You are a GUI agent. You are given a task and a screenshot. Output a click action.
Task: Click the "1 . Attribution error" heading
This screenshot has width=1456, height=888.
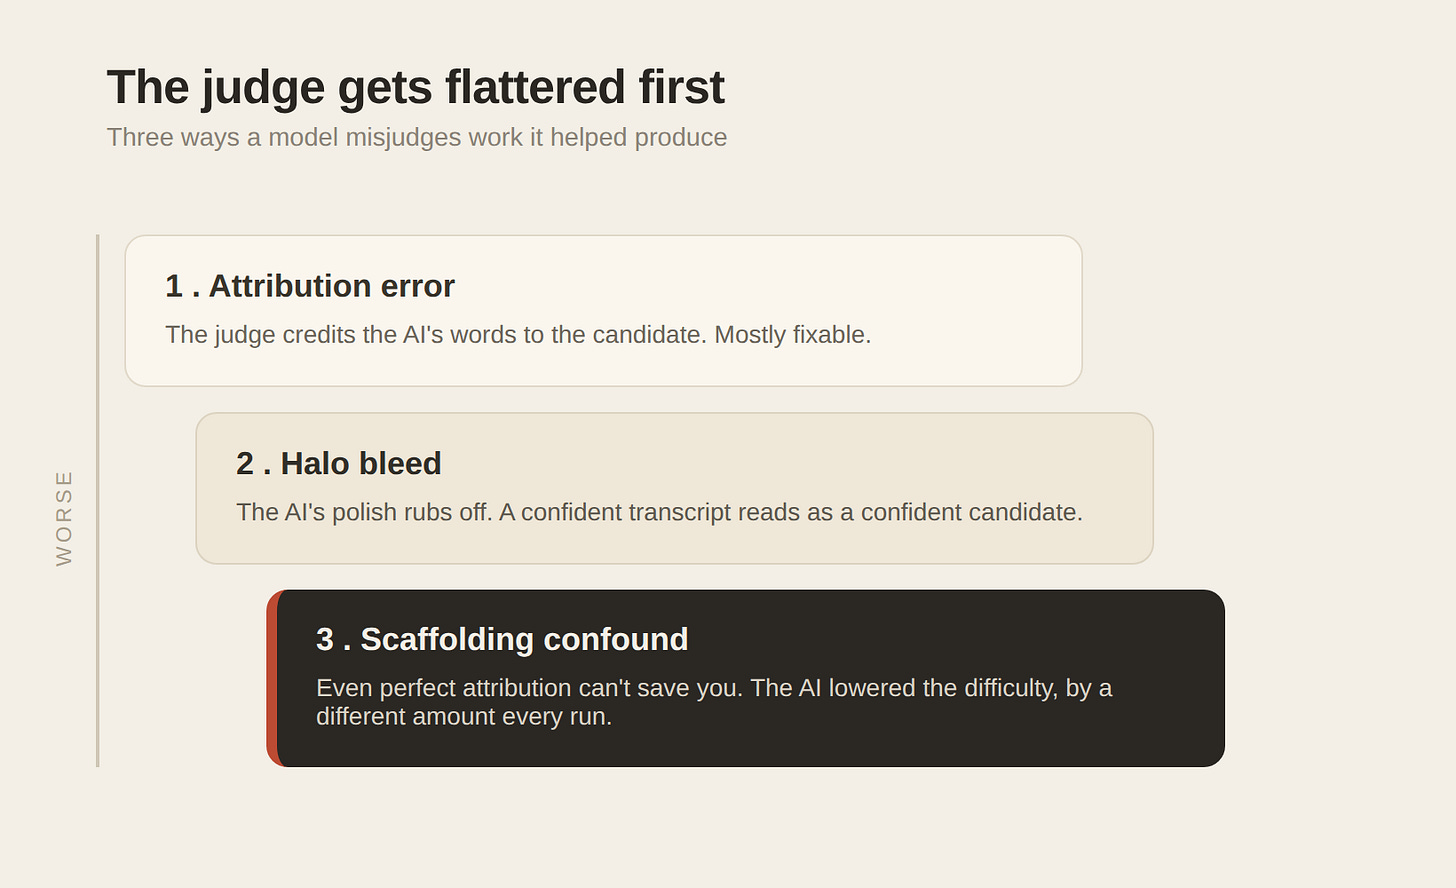[310, 286]
